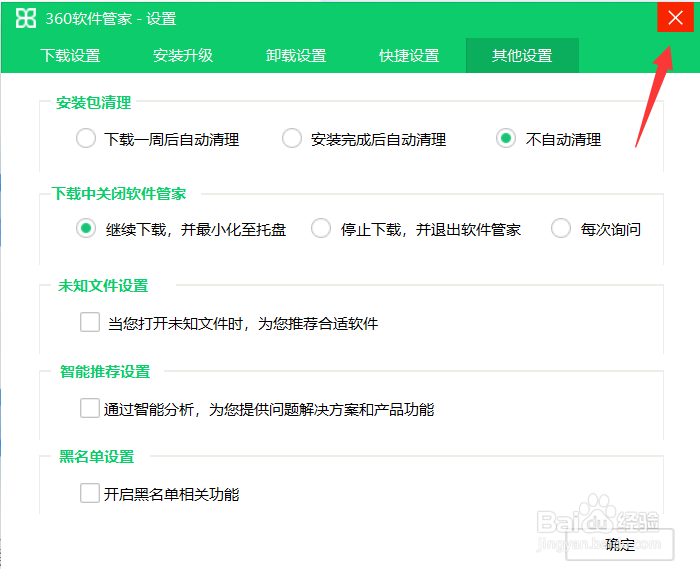Select 停止下载，并退出软件管家 radio option
Screen dimensions: 700x569
click(x=321, y=229)
